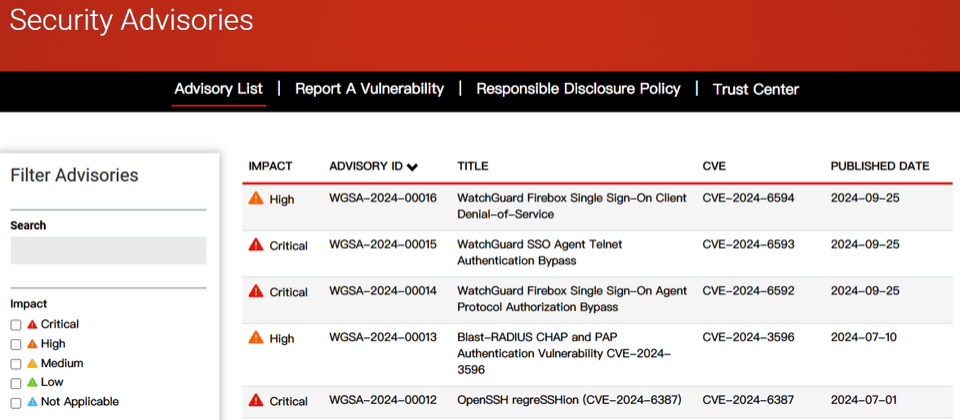Open the Report A Vulnerability tab

click(x=369, y=89)
